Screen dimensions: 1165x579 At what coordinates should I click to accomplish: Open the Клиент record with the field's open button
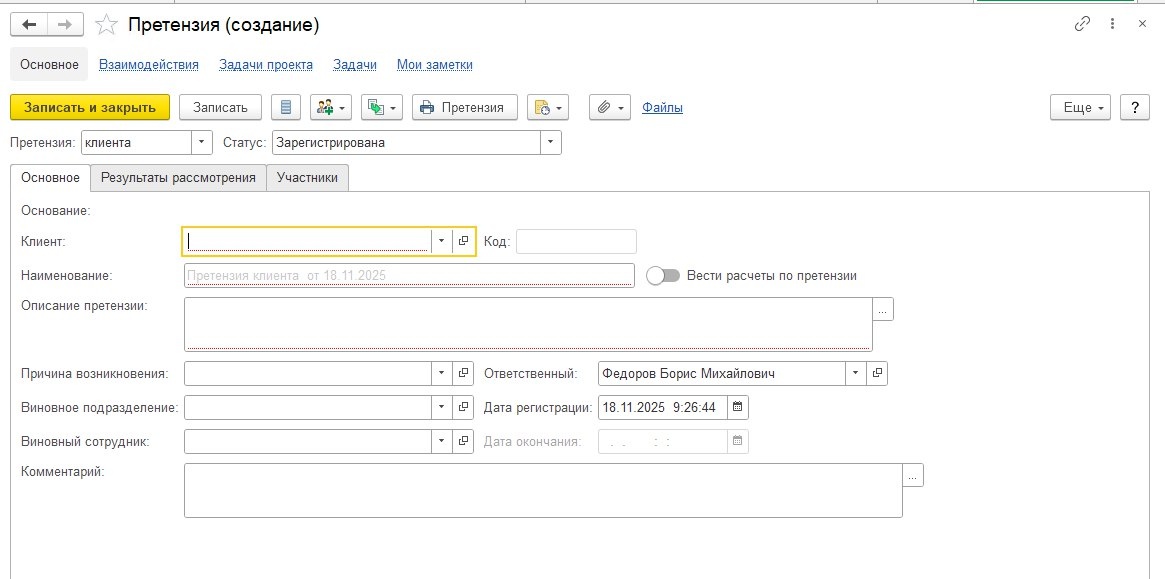click(x=464, y=241)
